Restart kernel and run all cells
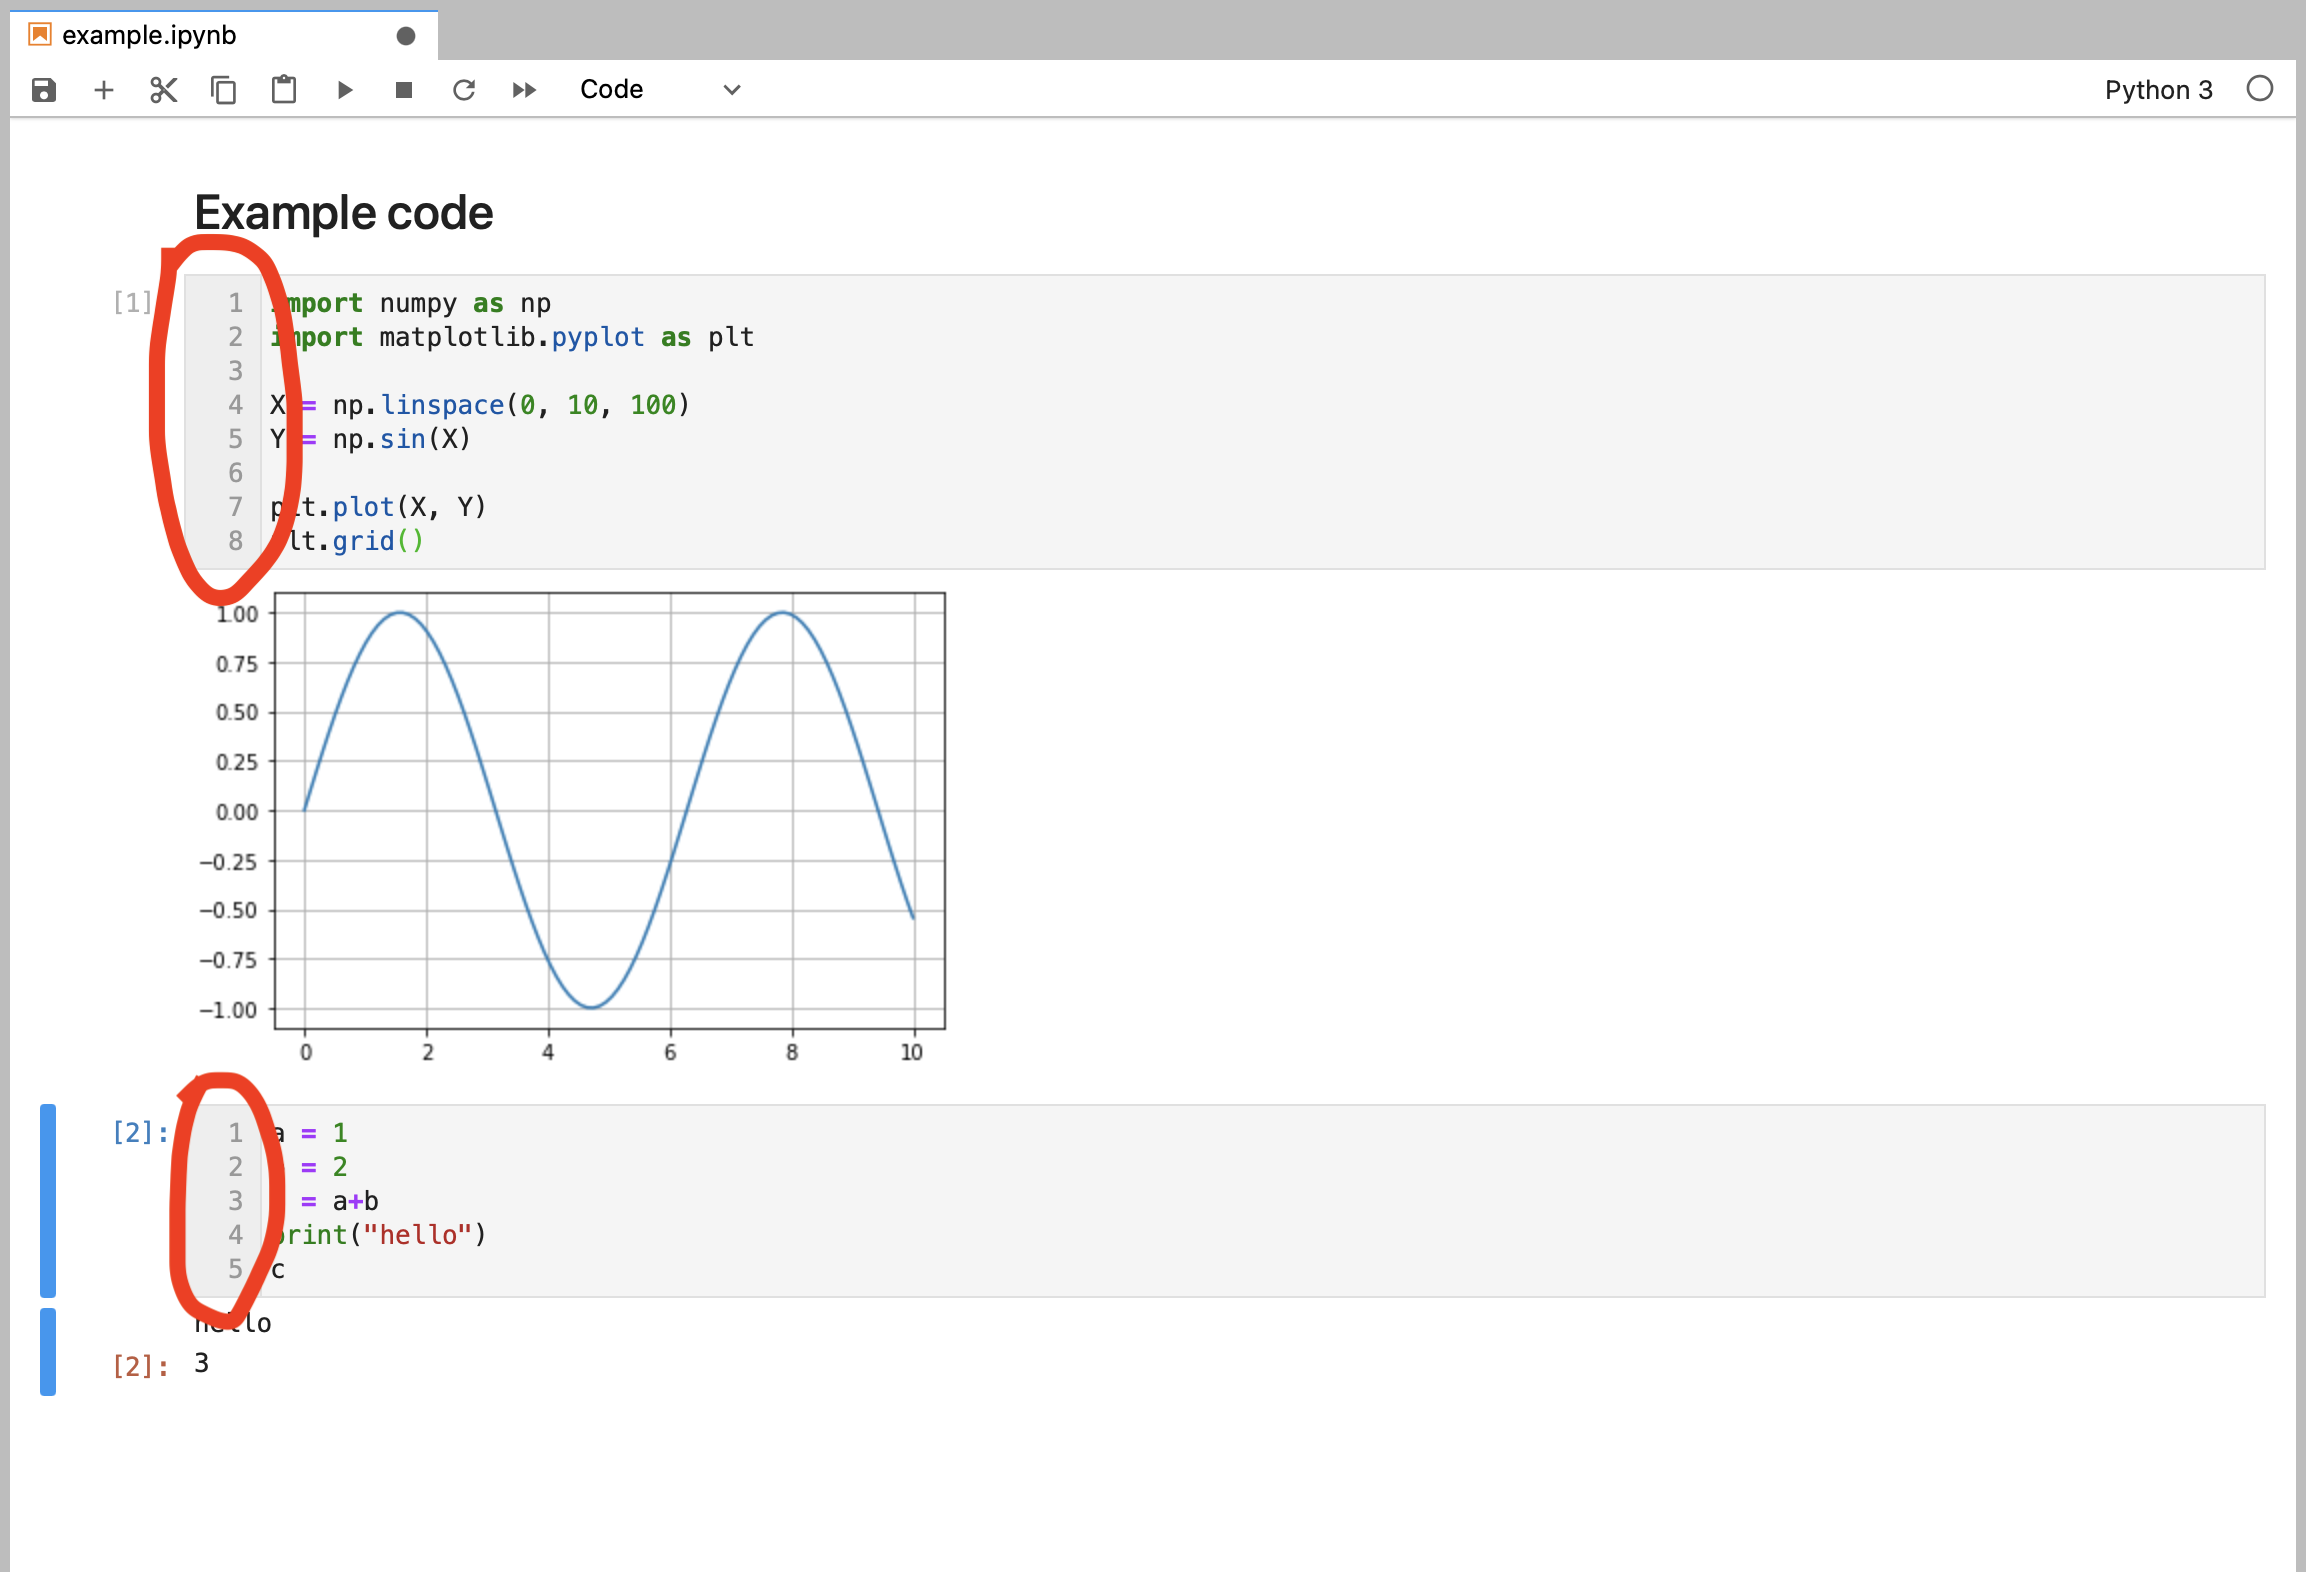The width and height of the screenshot is (2306, 1572). click(524, 89)
